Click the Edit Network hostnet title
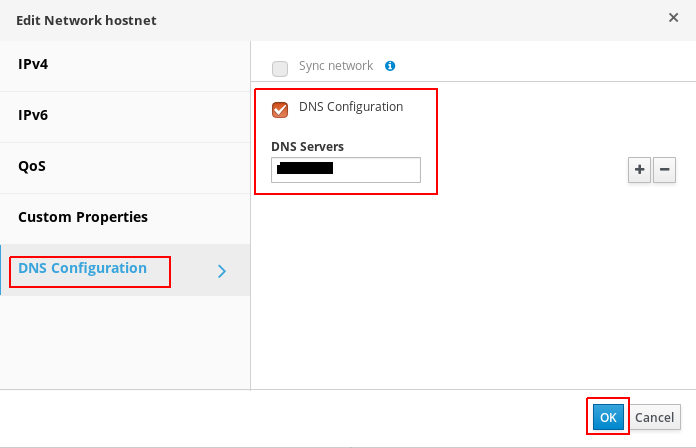The image size is (696, 448). (x=86, y=20)
